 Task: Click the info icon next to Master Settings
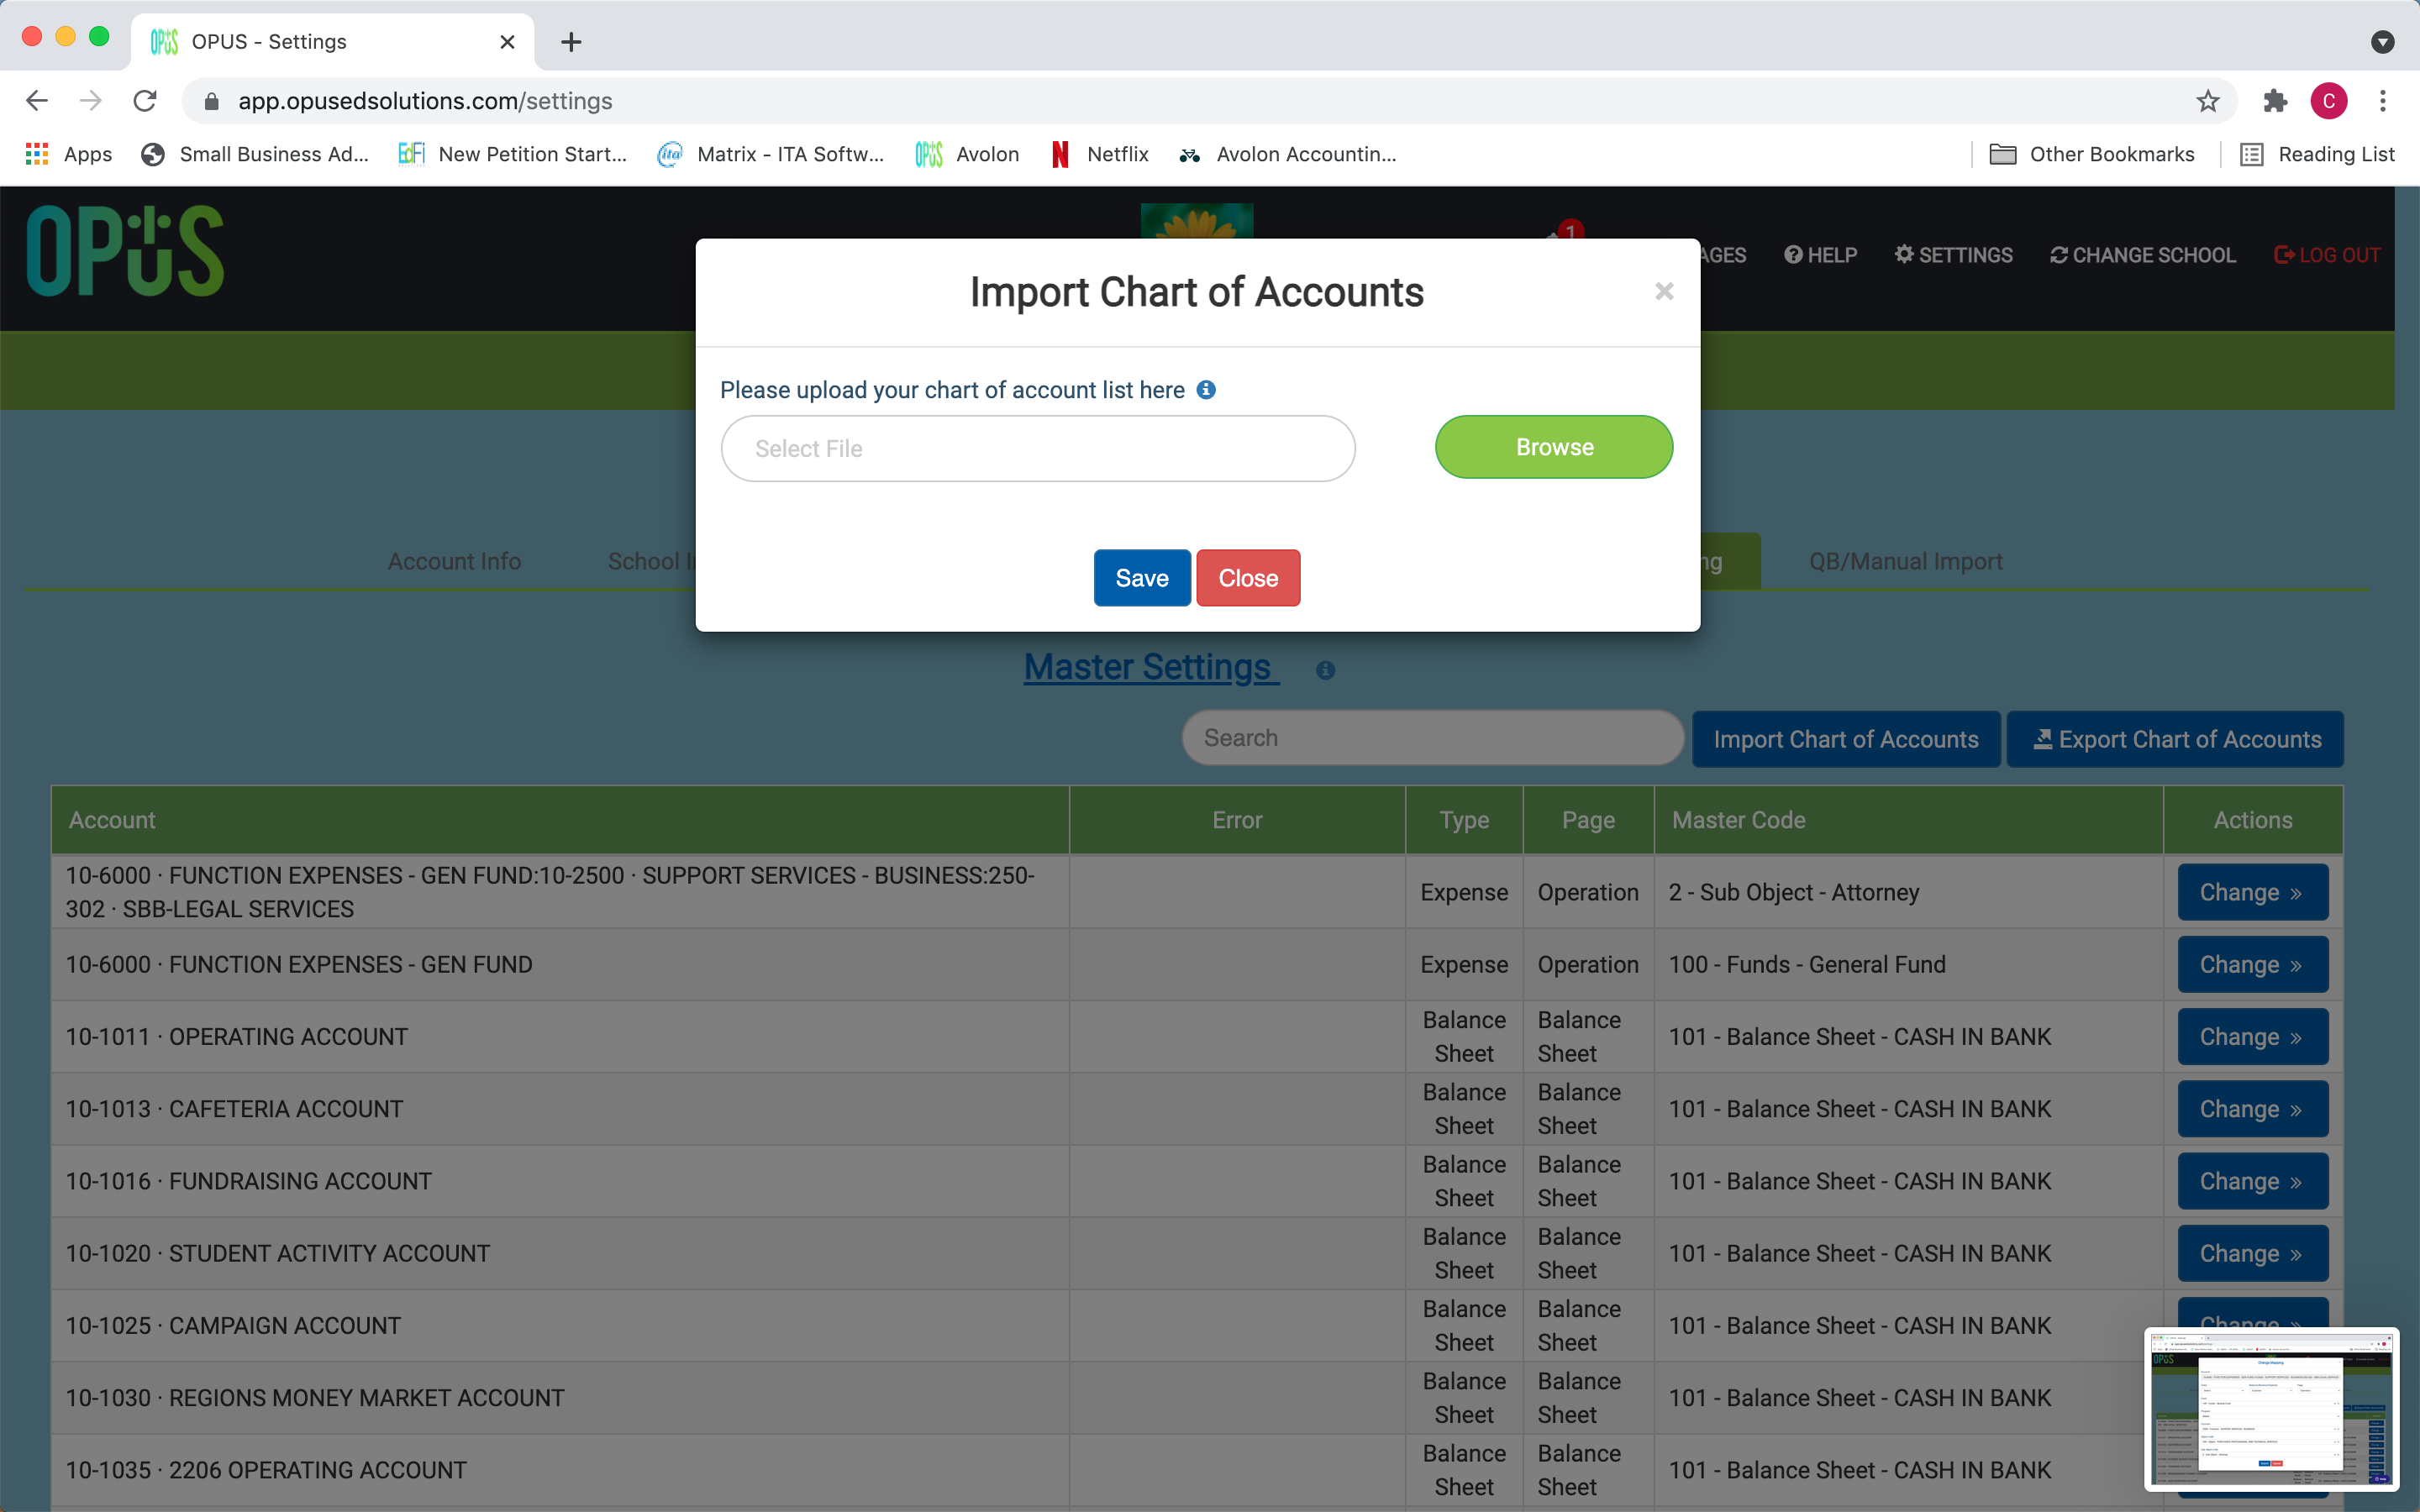pos(1325,669)
